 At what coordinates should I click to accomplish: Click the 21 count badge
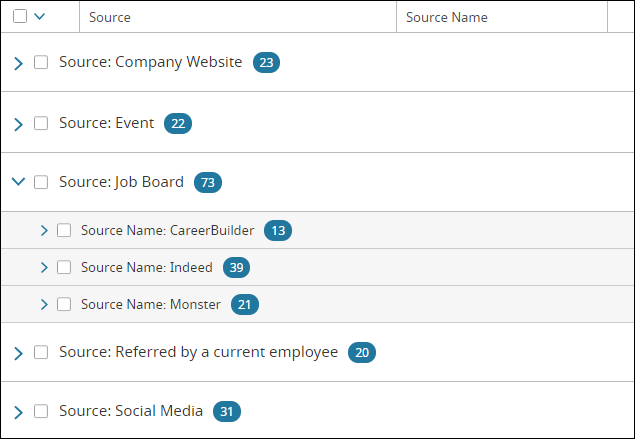tap(245, 304)
